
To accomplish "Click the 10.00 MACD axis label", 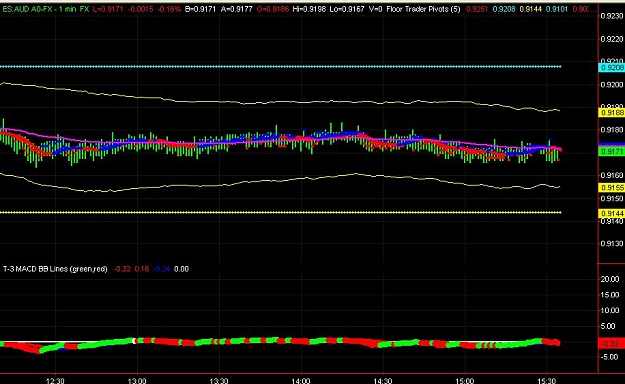I will (610, 310).
